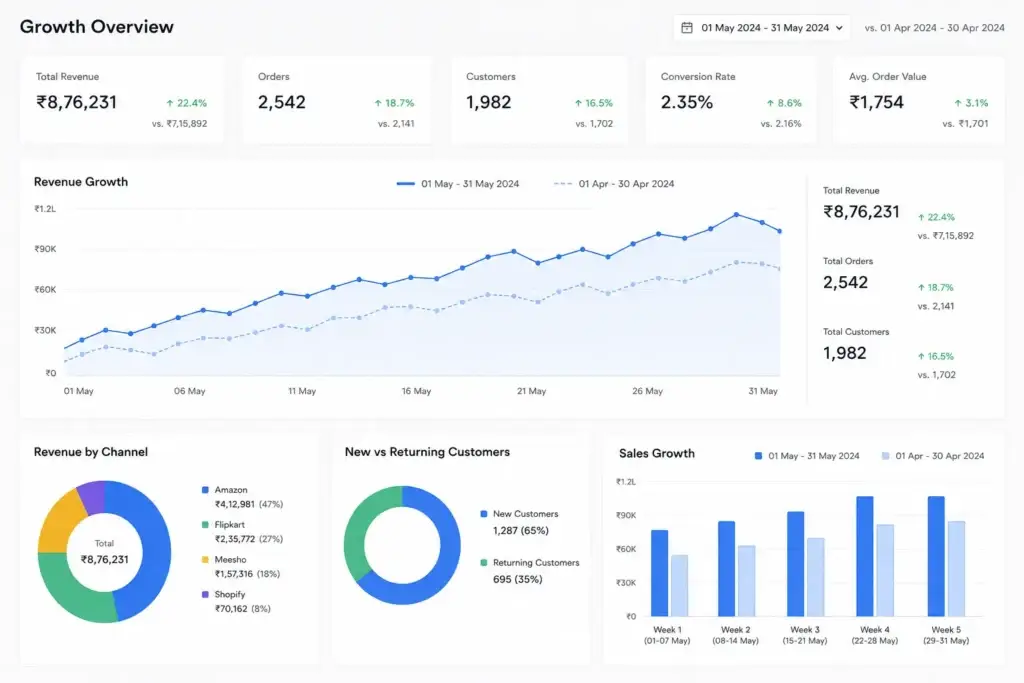Screen dimensions: 1024x683
Task: Click the 18.7% up-arrow beside Total Orders
Action: [921, 287]
